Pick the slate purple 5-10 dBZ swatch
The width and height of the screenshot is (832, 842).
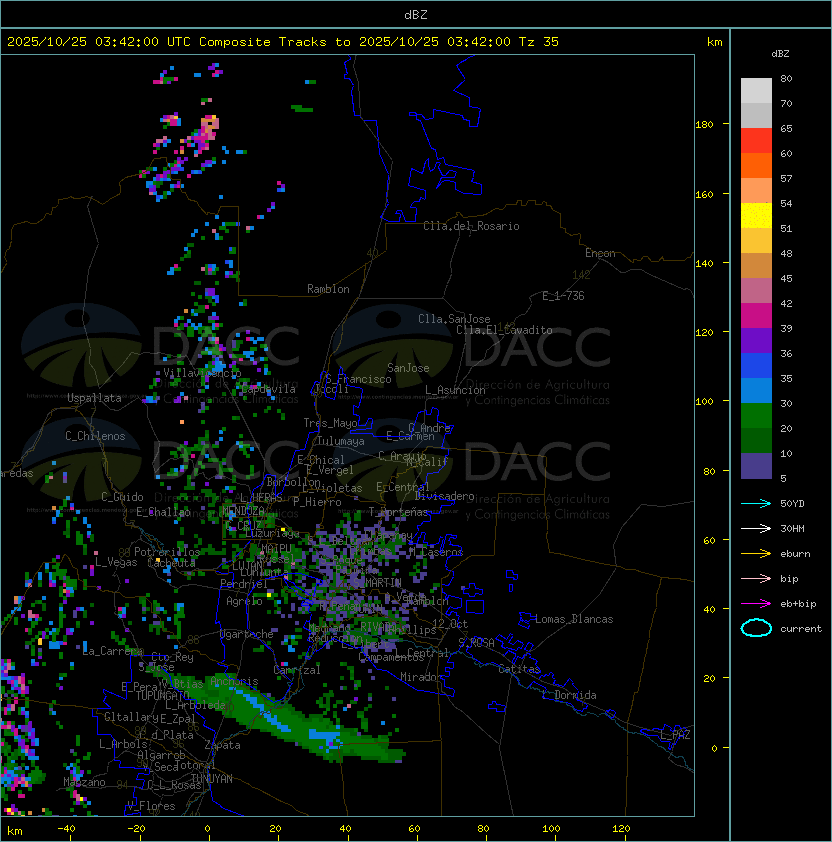756,466
